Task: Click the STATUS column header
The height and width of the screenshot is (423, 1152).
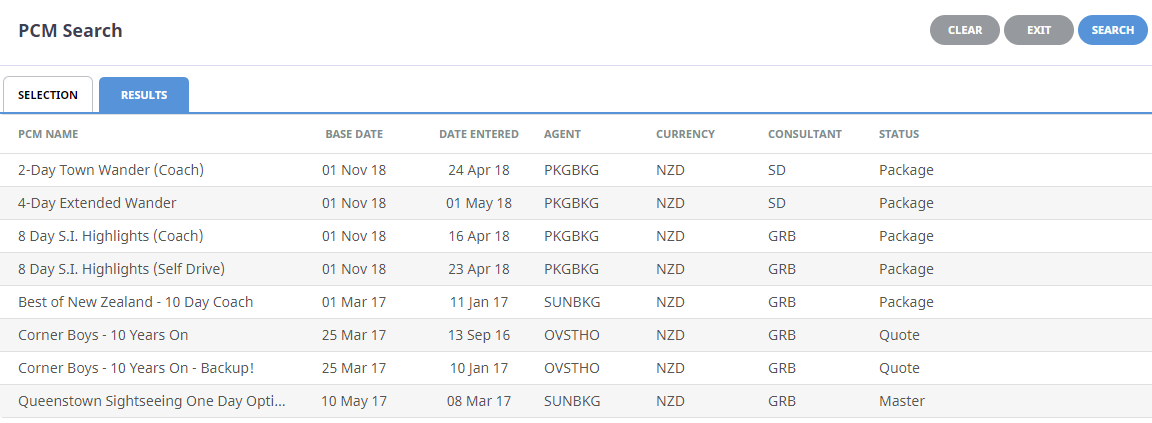Action: pyautogui.click(x=899, y=134)
